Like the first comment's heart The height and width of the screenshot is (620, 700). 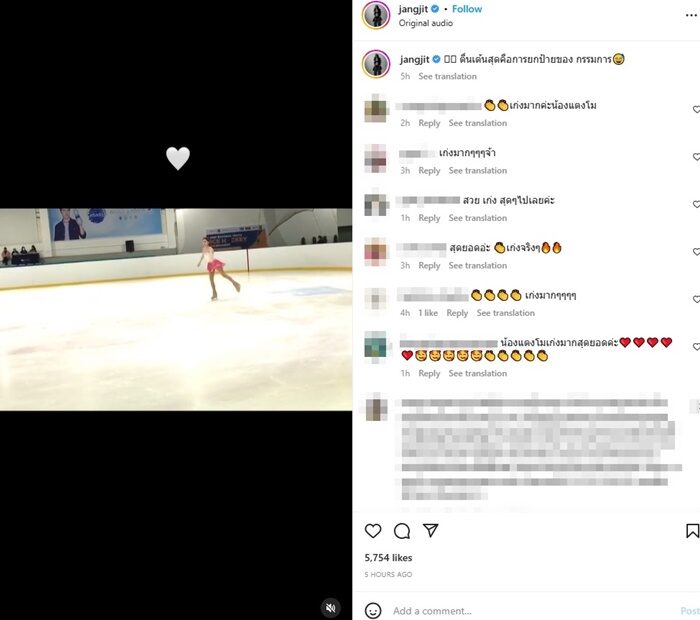click(x=696, y=109)
